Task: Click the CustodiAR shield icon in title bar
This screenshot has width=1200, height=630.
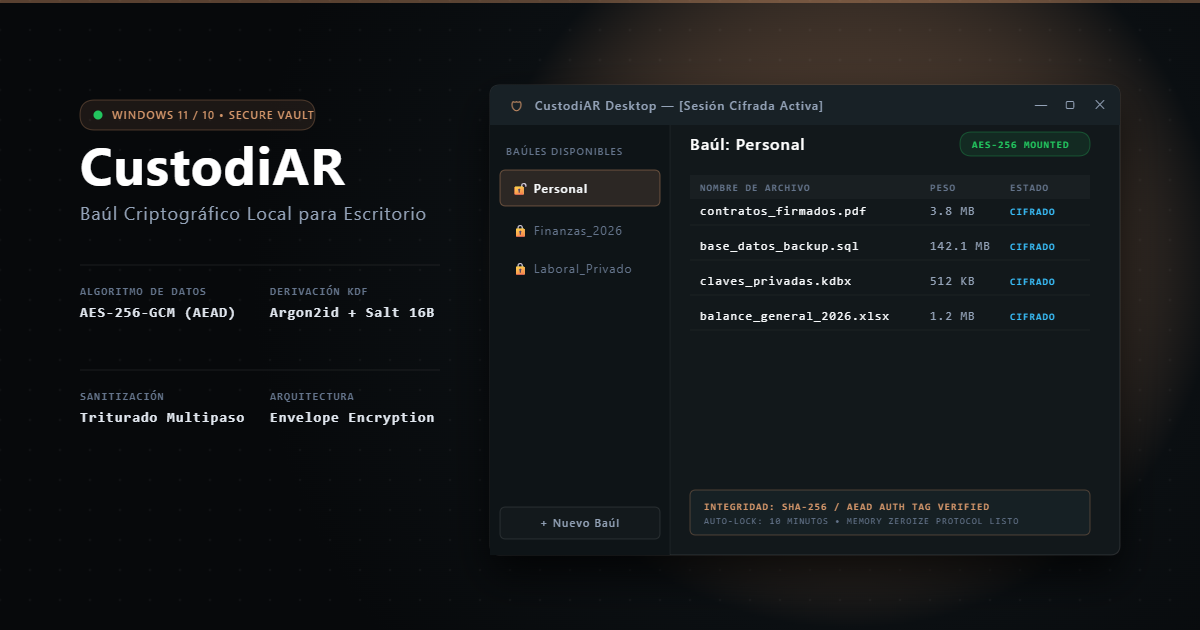Action: 516,105
